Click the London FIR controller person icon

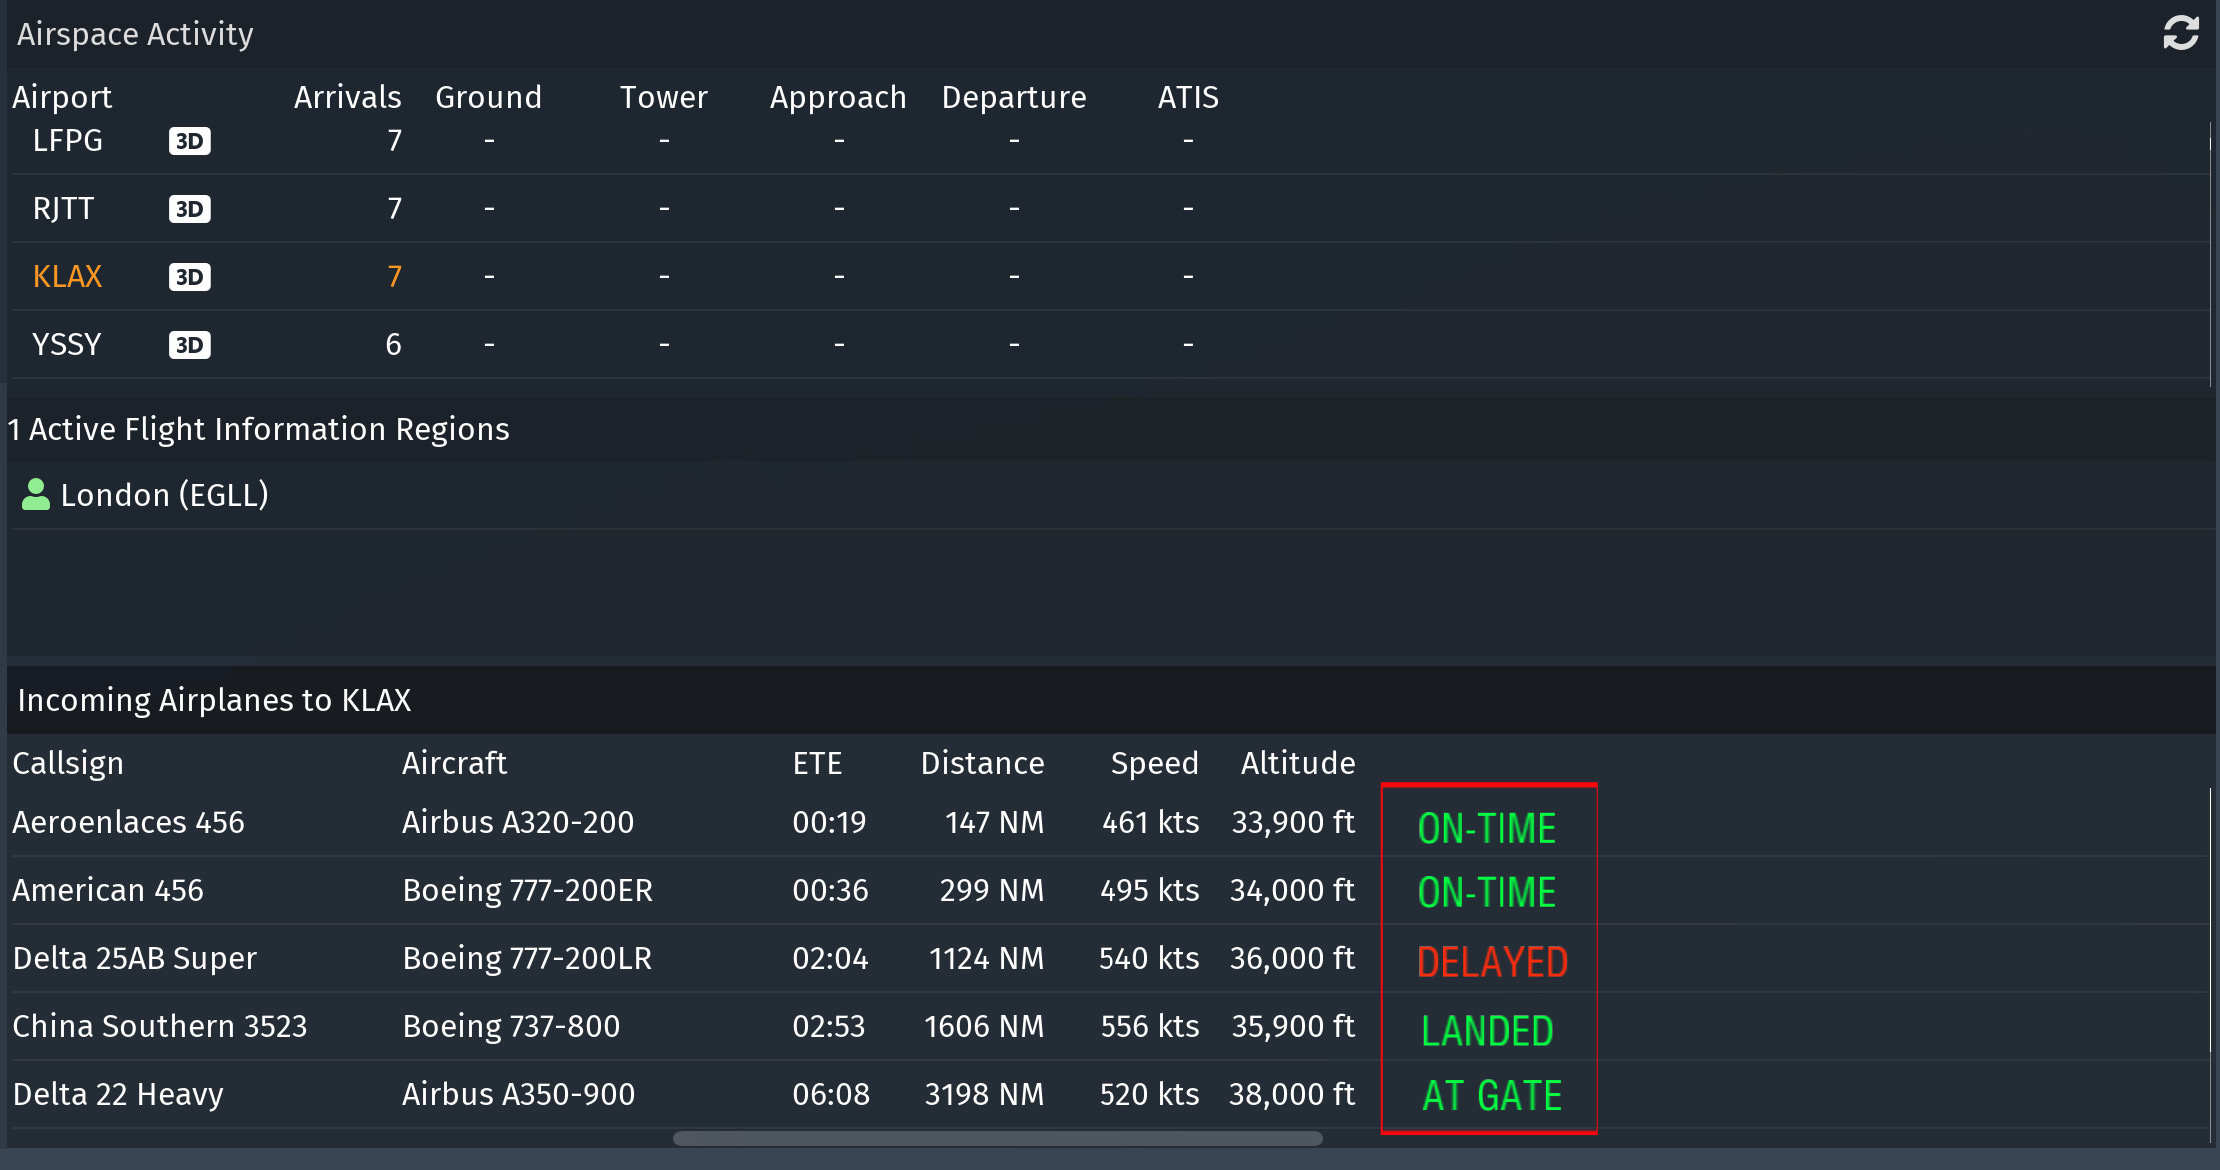pos(36,495)
